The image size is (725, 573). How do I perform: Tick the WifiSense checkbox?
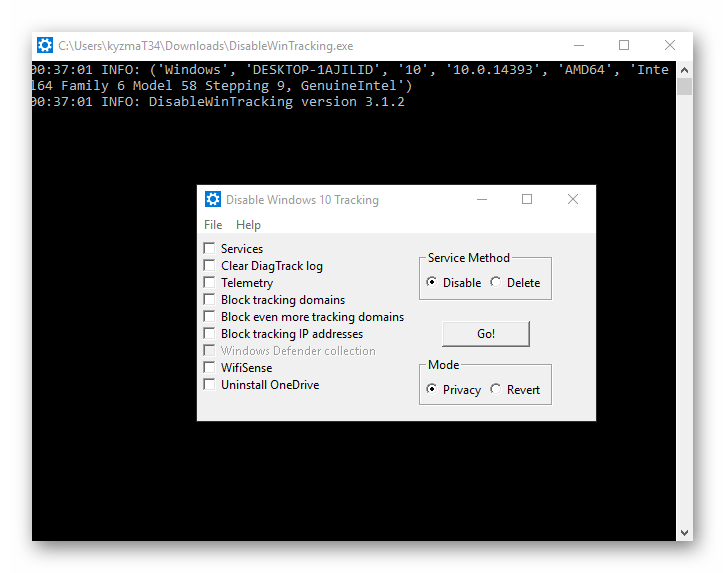pos(209,367)
